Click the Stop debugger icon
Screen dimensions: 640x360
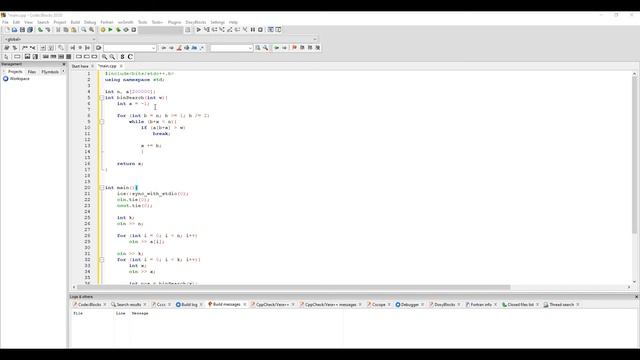coord(260,30)
